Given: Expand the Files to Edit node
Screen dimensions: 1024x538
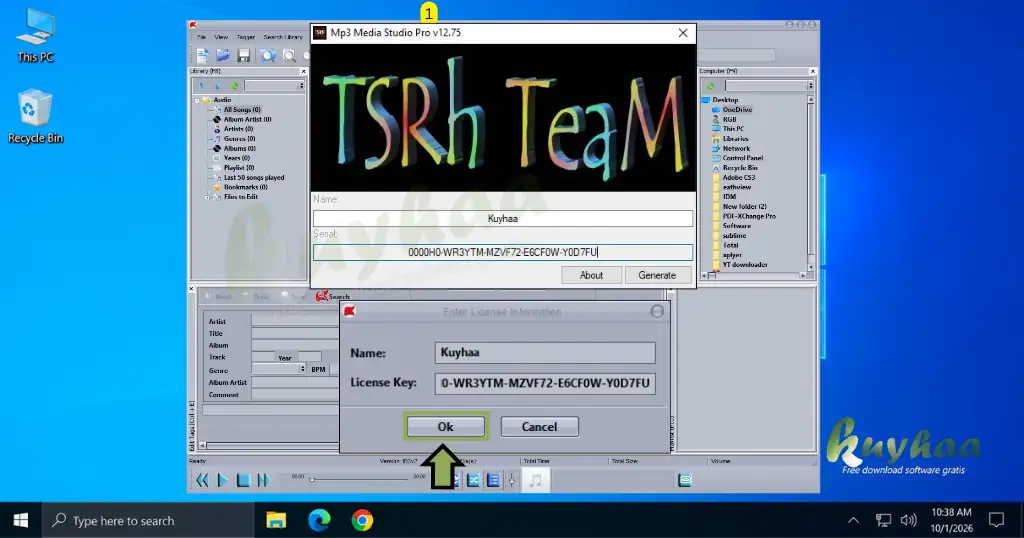Looking at the screenshot, I should click(207, 197).
